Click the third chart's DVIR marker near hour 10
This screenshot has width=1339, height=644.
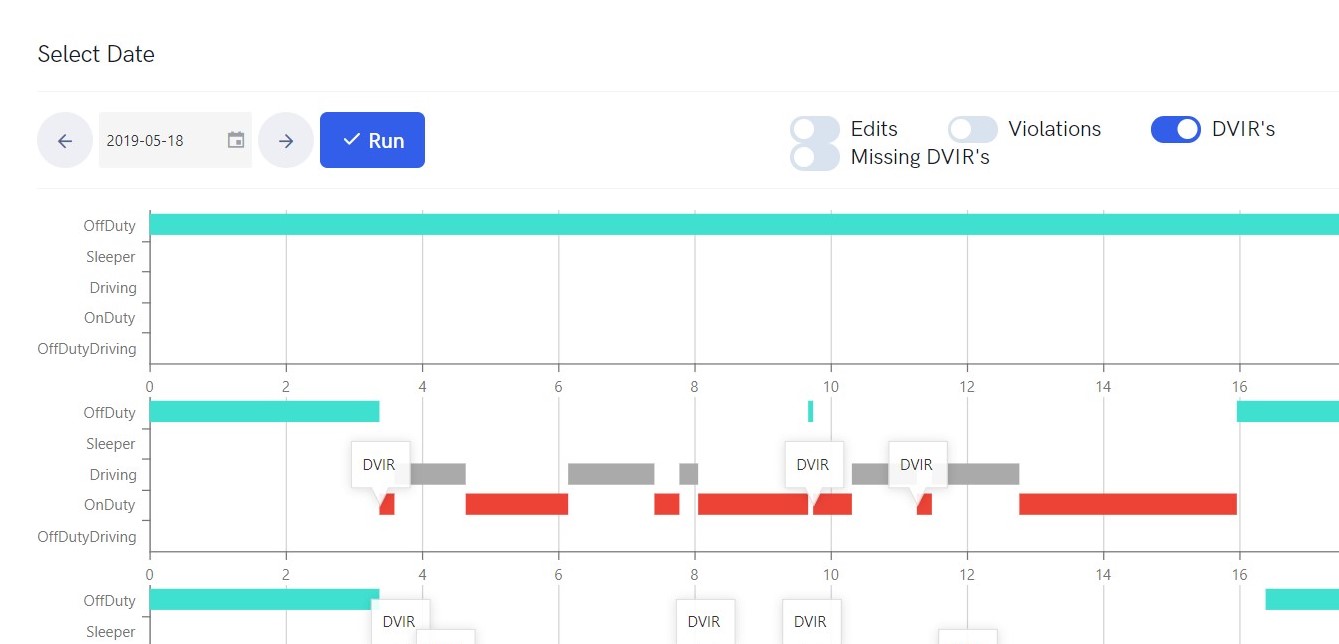tap(811, 621)
